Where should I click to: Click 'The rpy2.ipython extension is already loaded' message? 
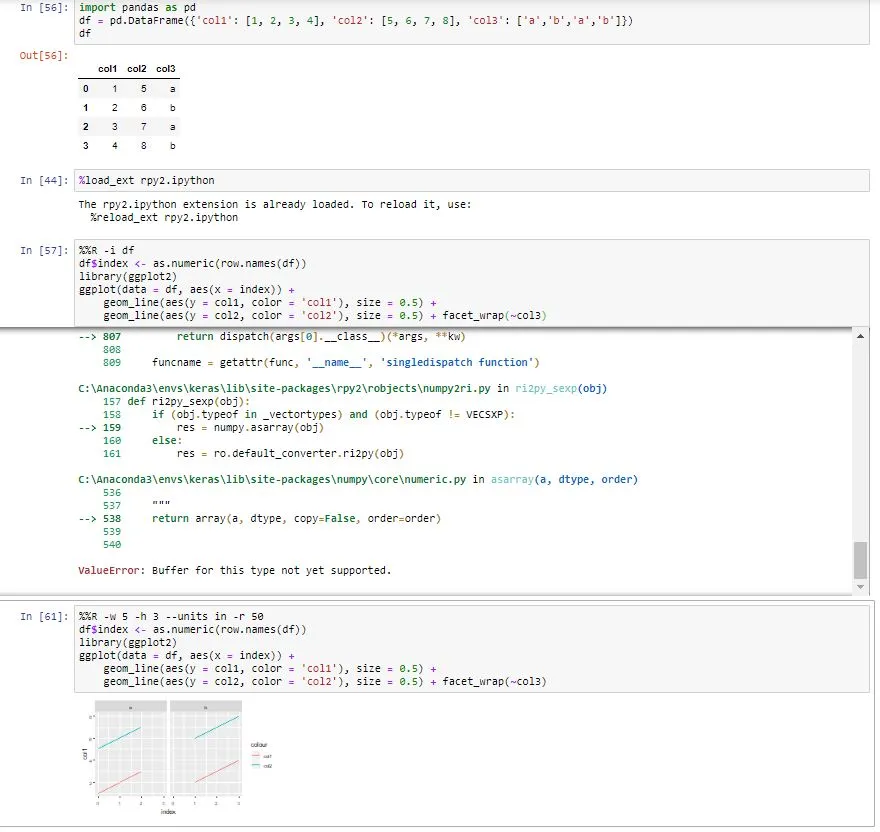pyautogui.click(x=275, y=205)
